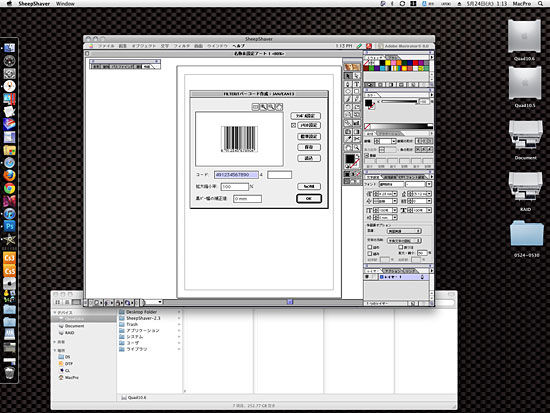
Task: Open the second composition options popup menu
Action: pos(404,241)
